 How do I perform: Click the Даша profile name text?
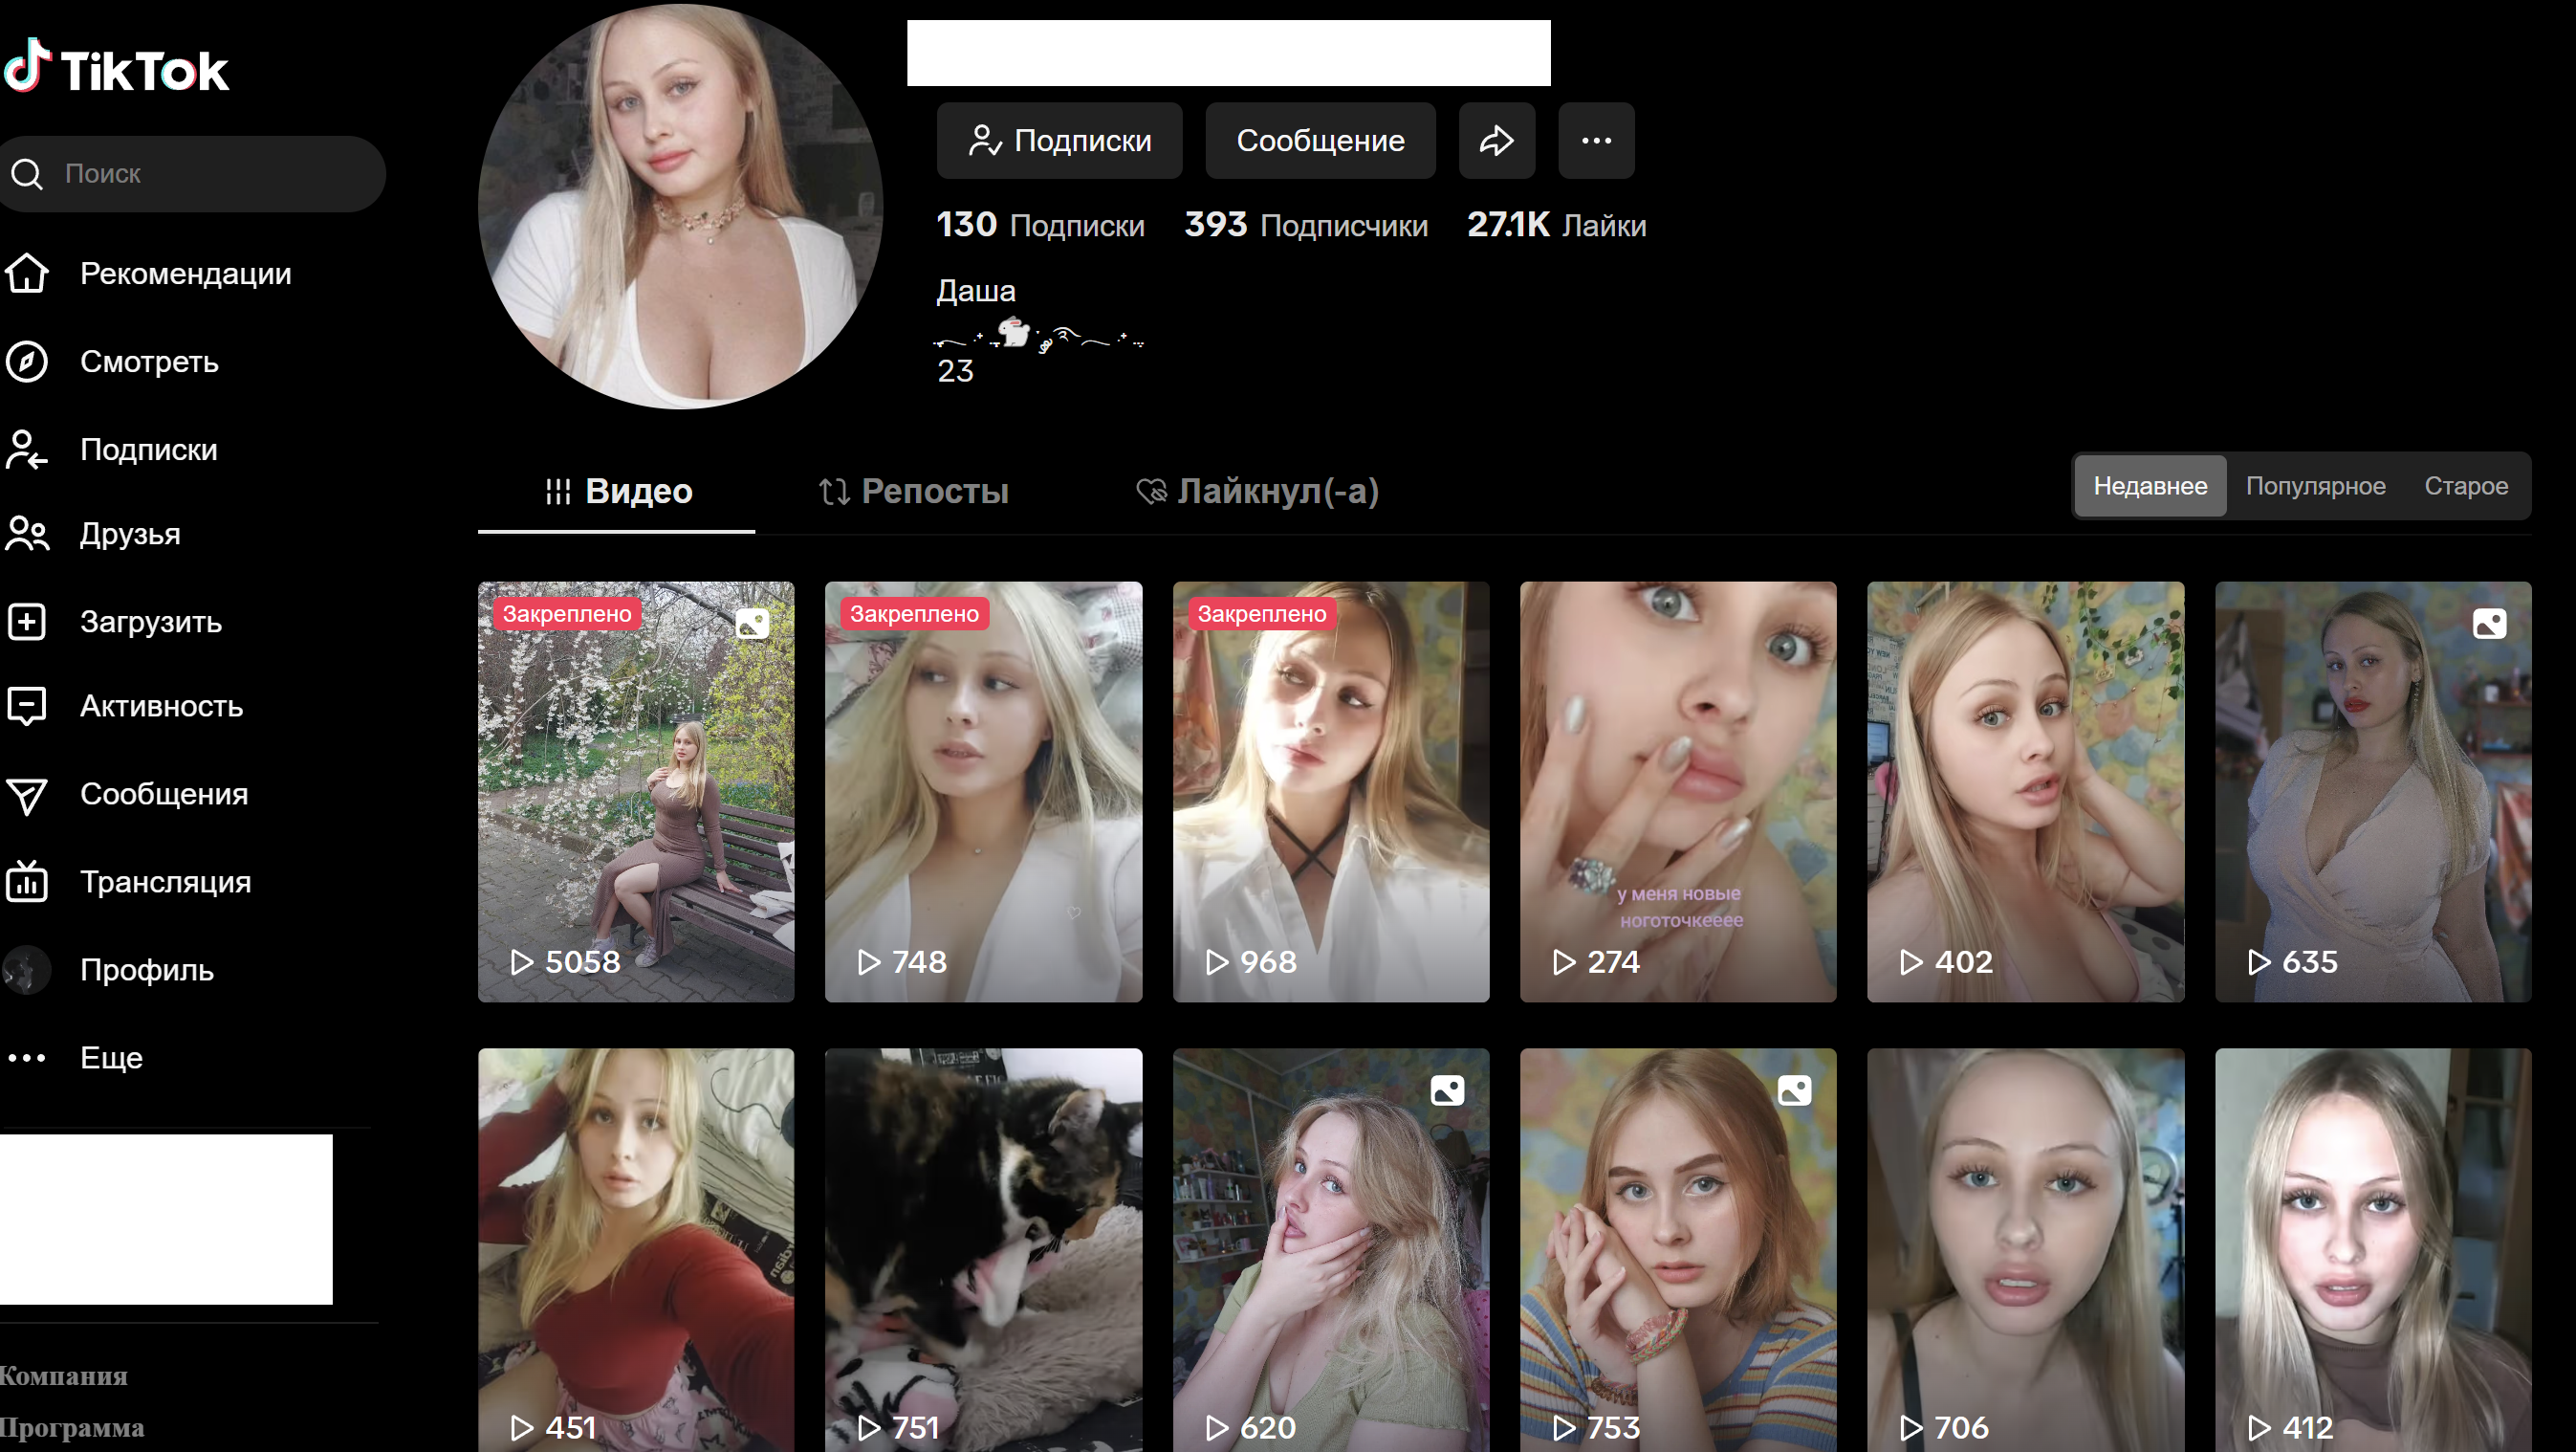976,291
